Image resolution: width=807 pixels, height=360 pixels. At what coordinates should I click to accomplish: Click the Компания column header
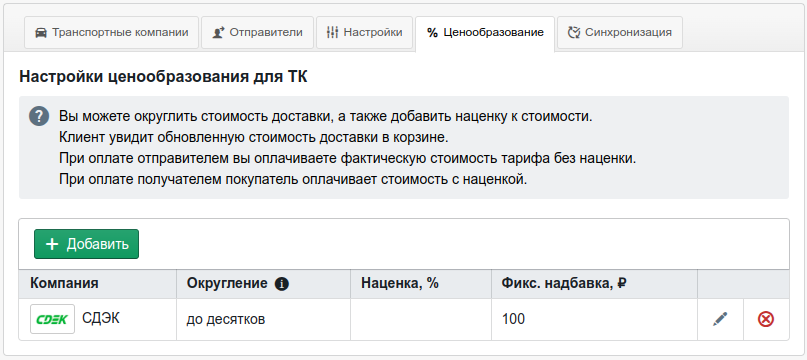[64, 283]
